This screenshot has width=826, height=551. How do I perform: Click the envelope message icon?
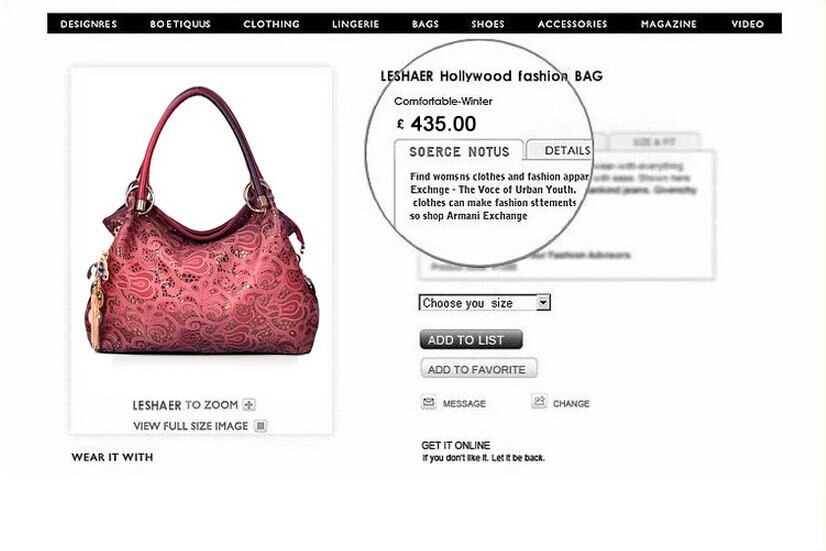(x=429, y=402)
